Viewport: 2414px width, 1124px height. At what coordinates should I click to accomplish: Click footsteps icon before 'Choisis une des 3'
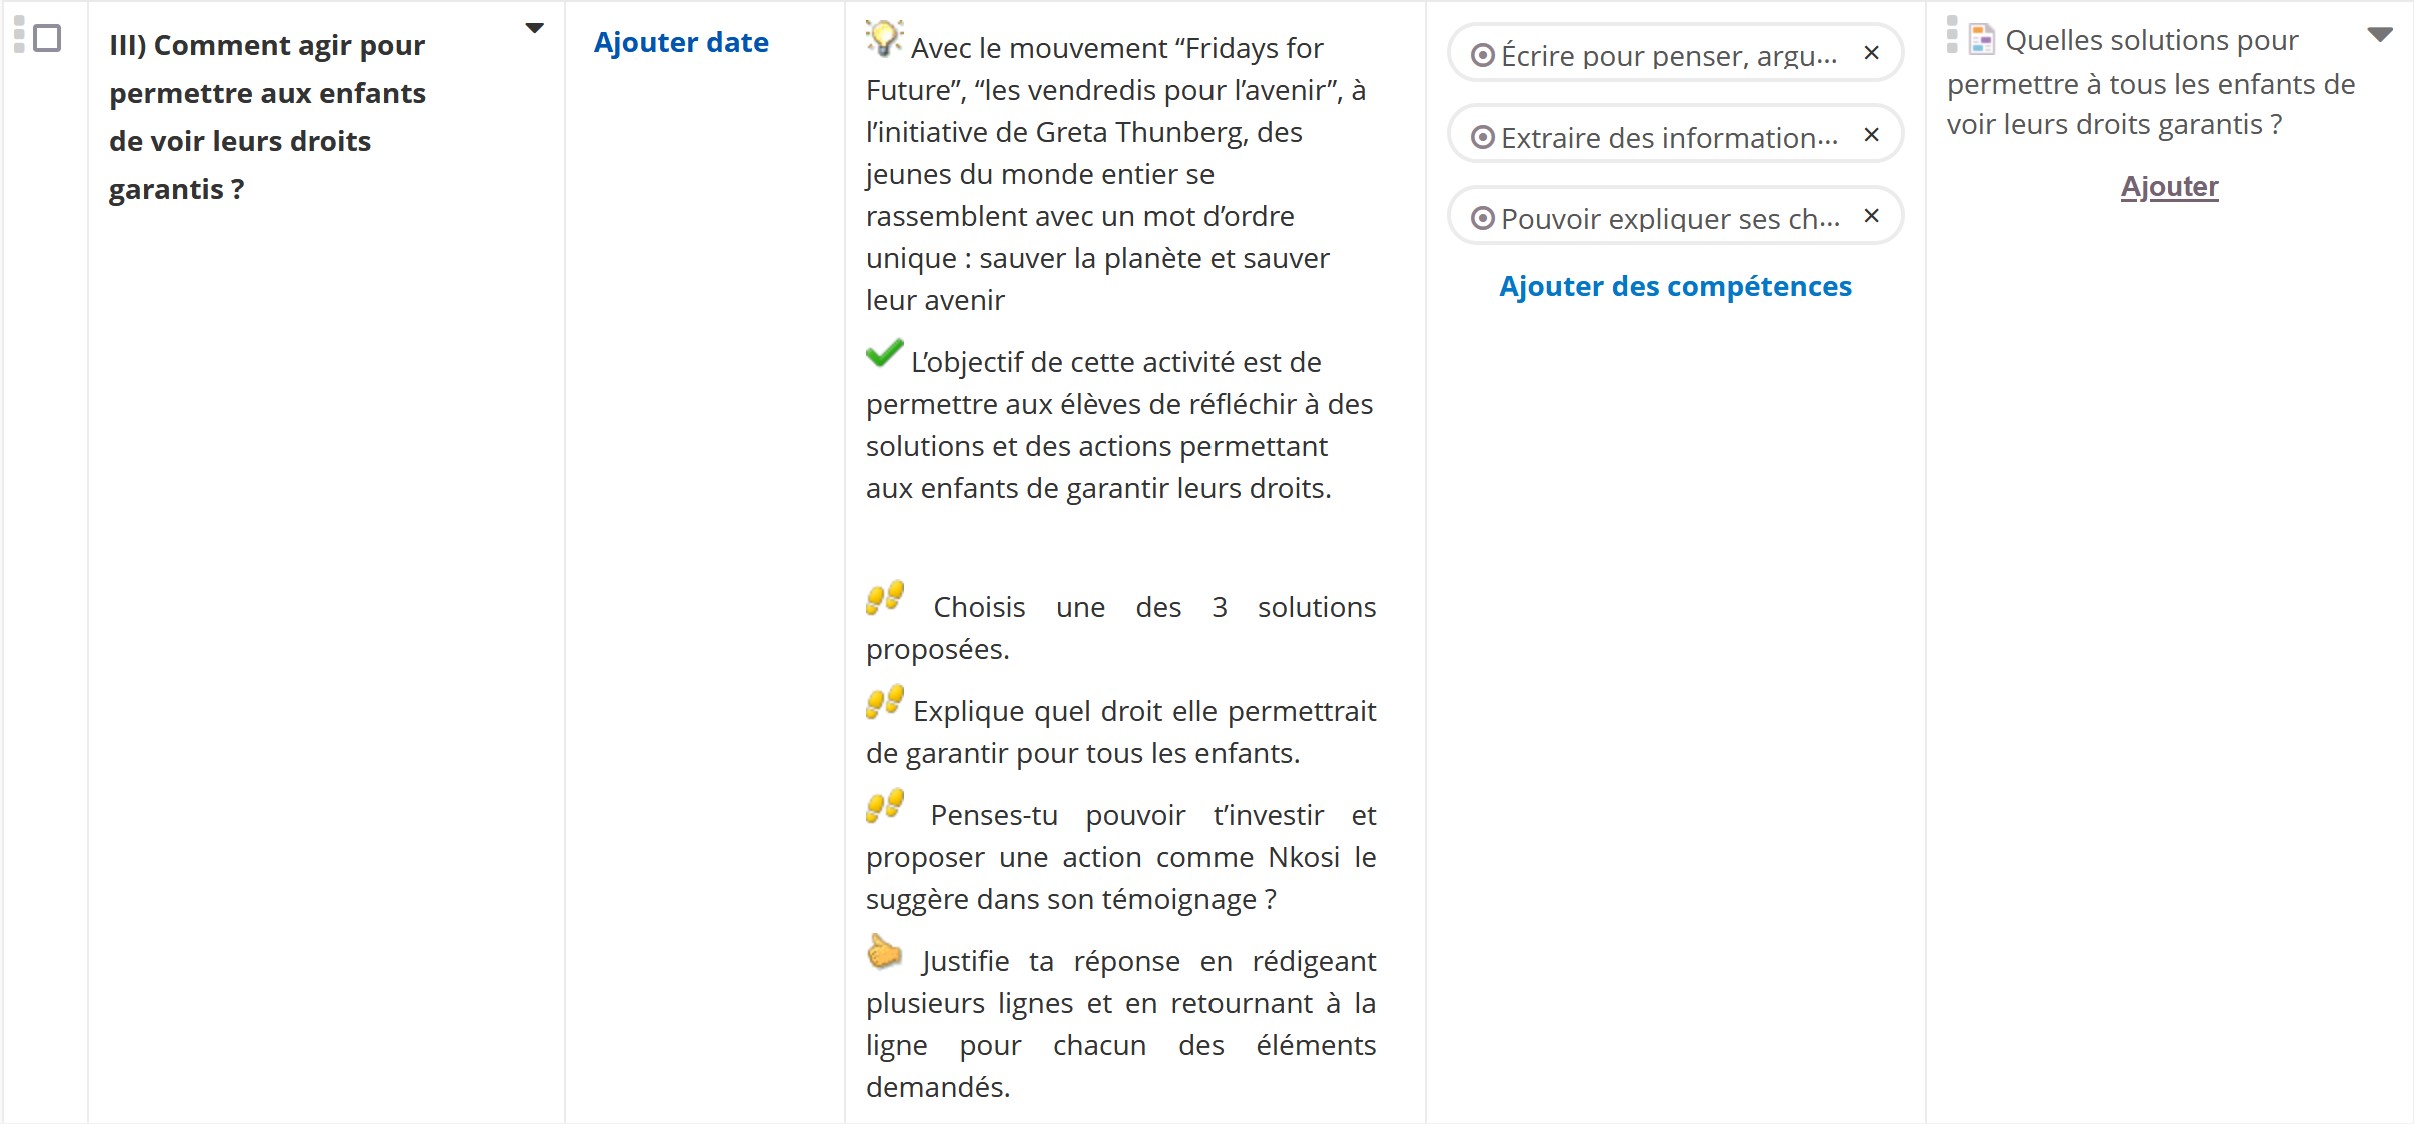(x=885, y=598)
